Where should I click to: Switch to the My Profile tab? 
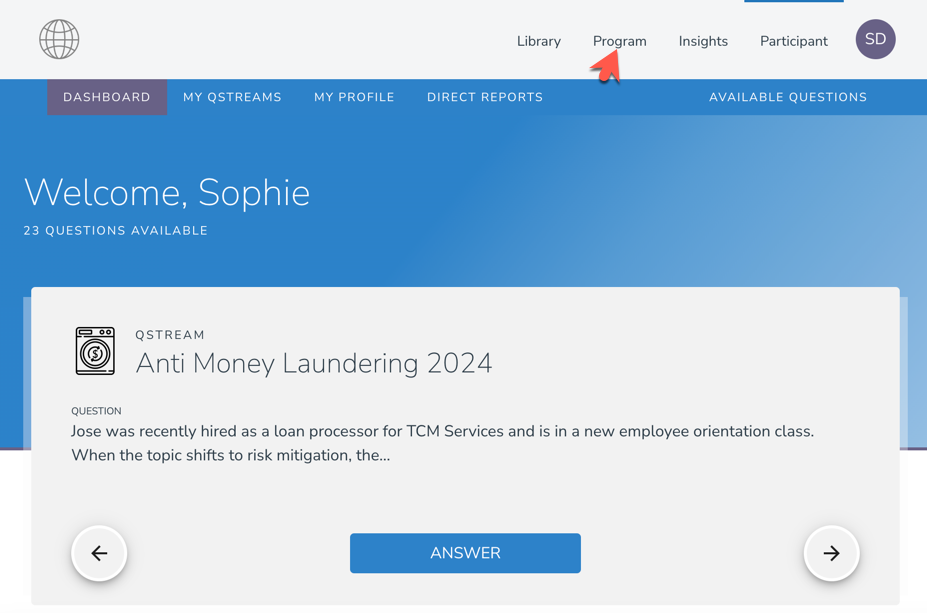(354, 97)
